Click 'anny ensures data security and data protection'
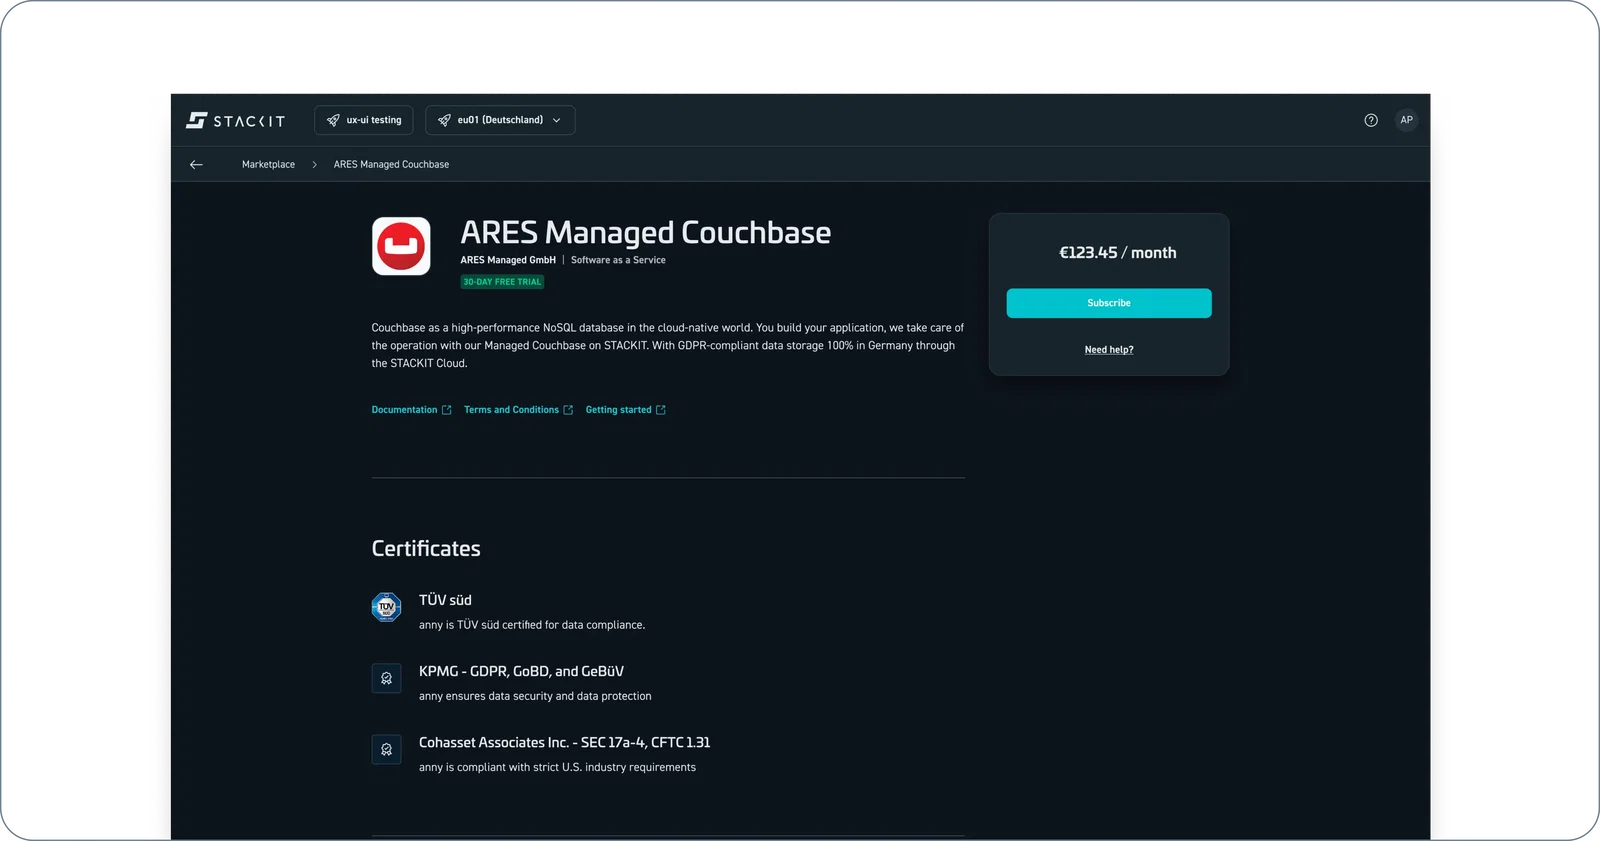Image resolution: width=1600 pixels, height=841 pixels. click(x=535, y=696)
